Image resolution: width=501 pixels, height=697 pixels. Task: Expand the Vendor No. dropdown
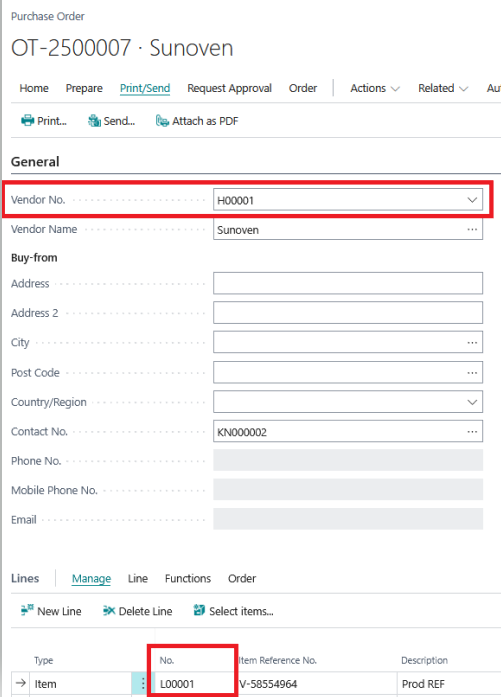coord(472,200)
